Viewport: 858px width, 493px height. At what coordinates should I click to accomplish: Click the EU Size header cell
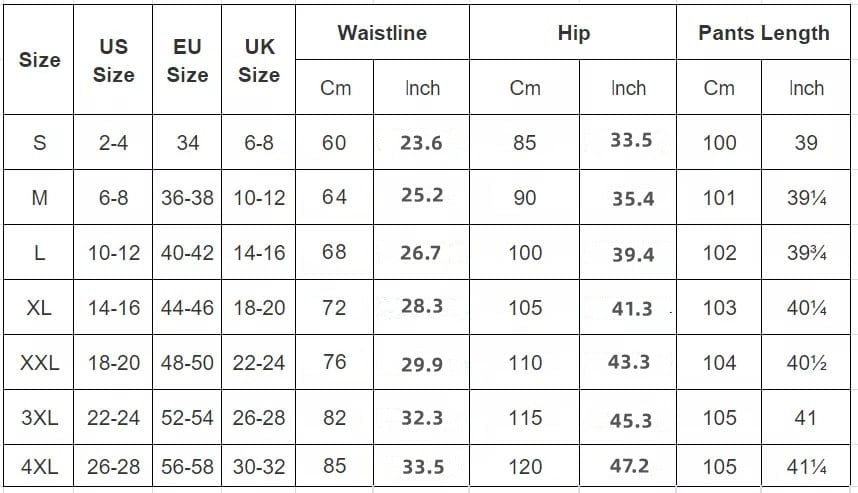187,60
